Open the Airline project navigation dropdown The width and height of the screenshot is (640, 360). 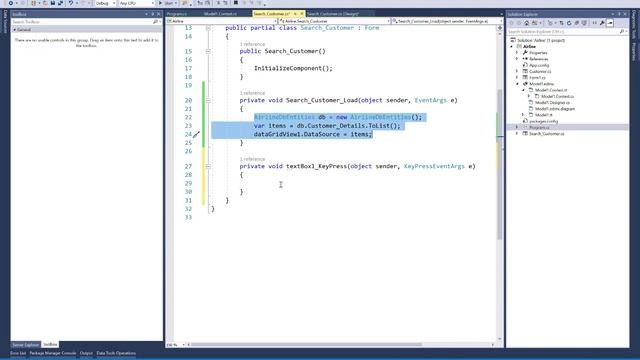tap(222, 21)
